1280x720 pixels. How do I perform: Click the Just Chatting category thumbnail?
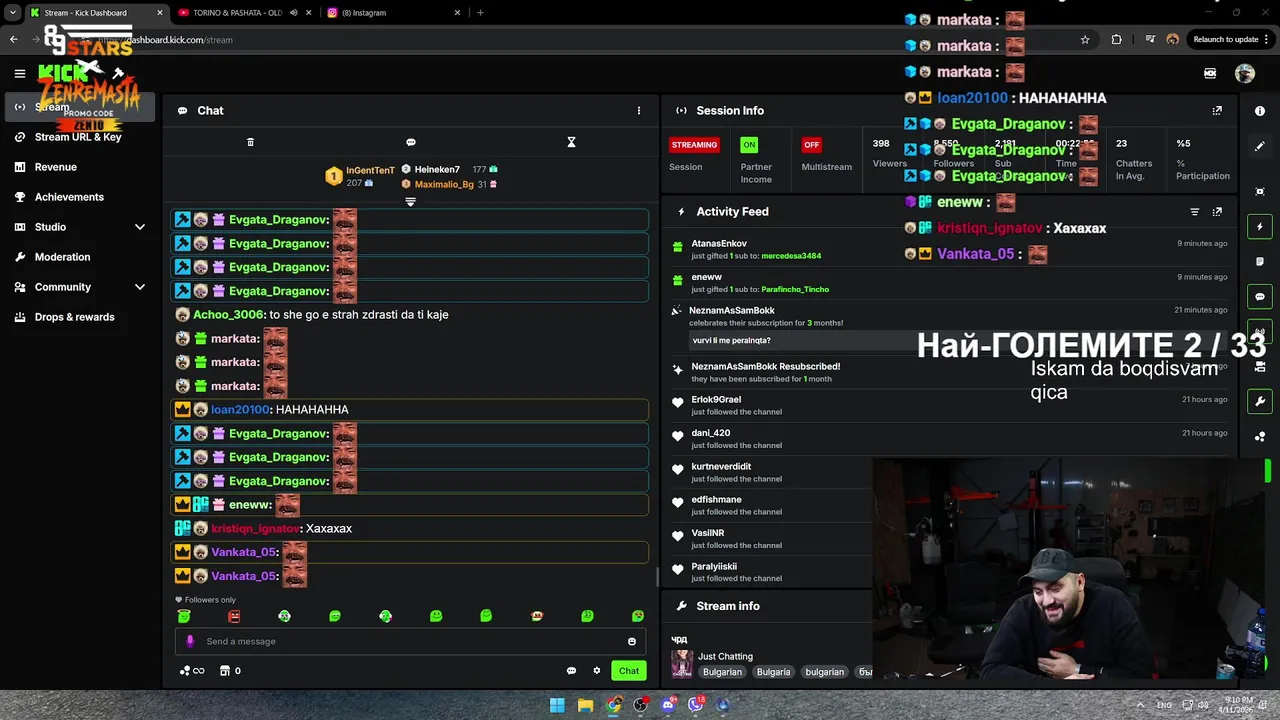point(682,664)
